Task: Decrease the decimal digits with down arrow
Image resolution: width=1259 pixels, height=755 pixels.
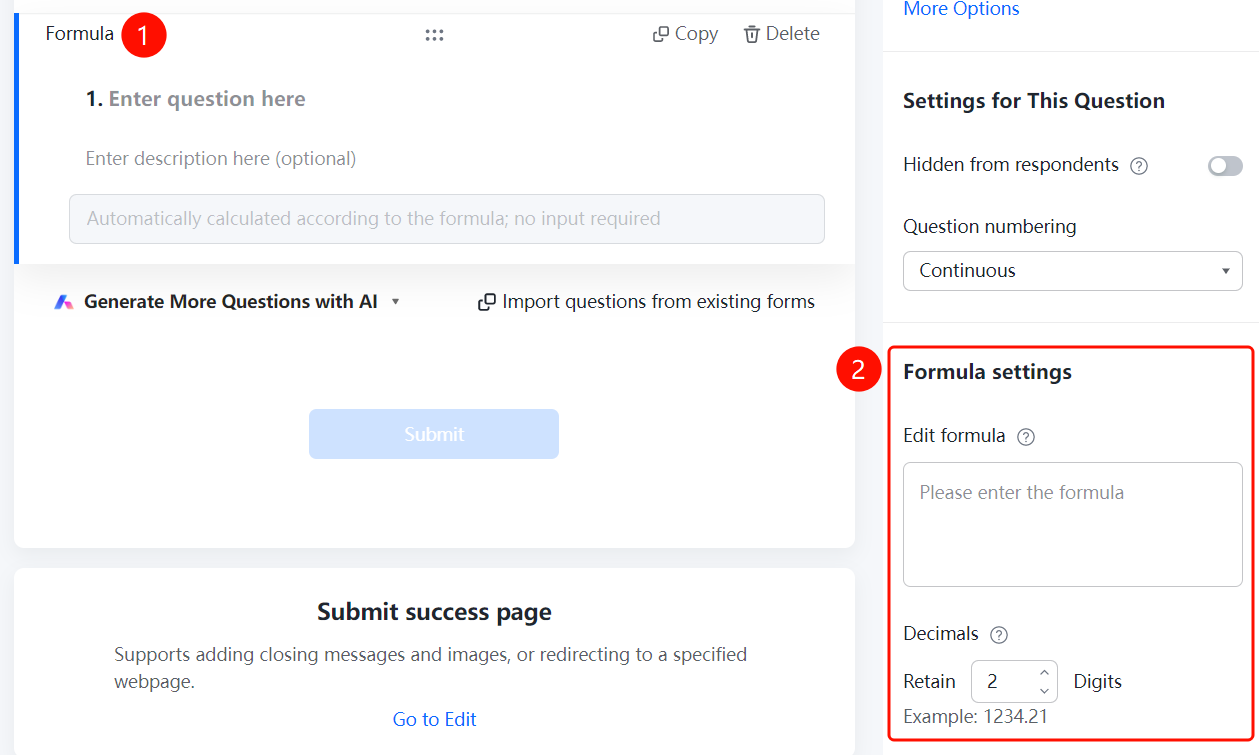Action: click(x=1044, y=691)
